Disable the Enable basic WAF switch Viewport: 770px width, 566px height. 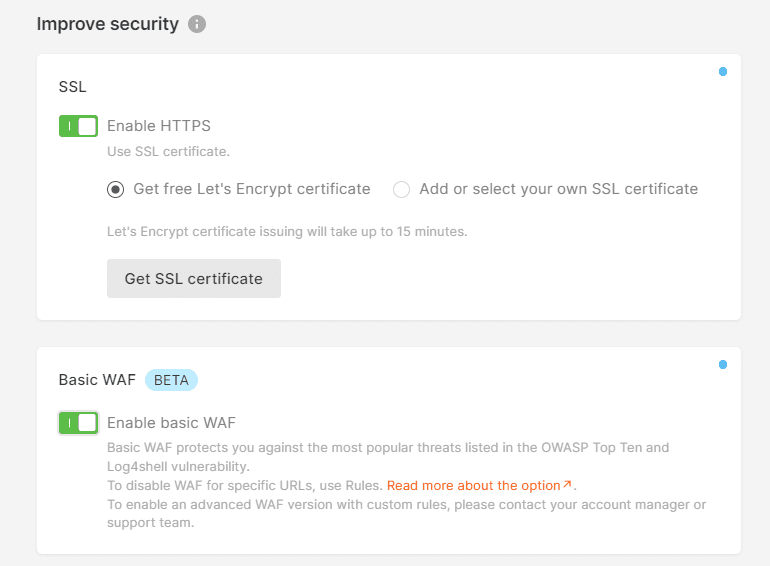tap(78, 422)
